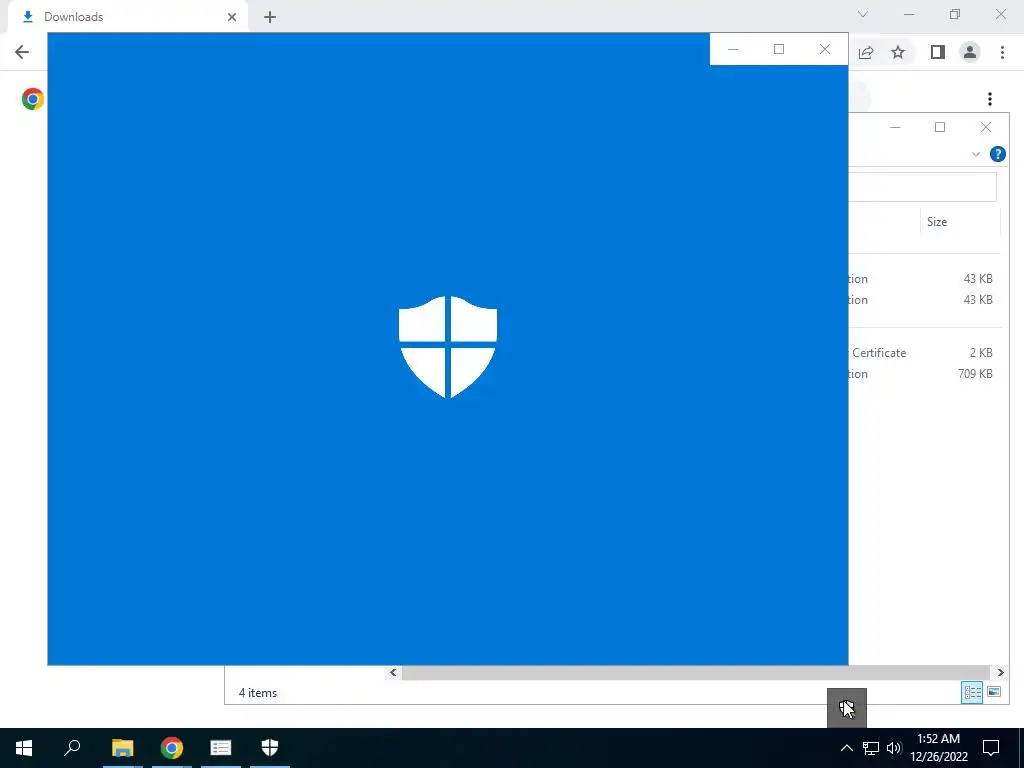Click volume speaker tray icon
The width and height of the screenshot is (1024, 768).
894,748
